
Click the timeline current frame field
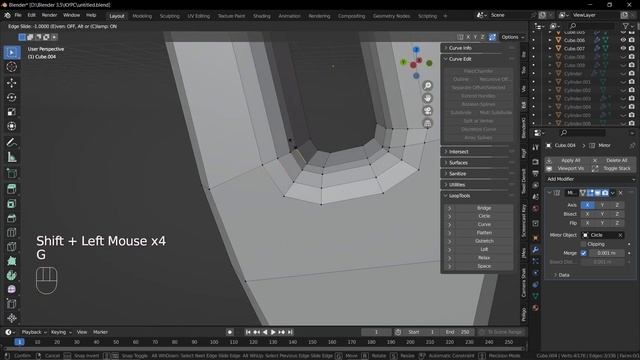(x=376, y=332)
